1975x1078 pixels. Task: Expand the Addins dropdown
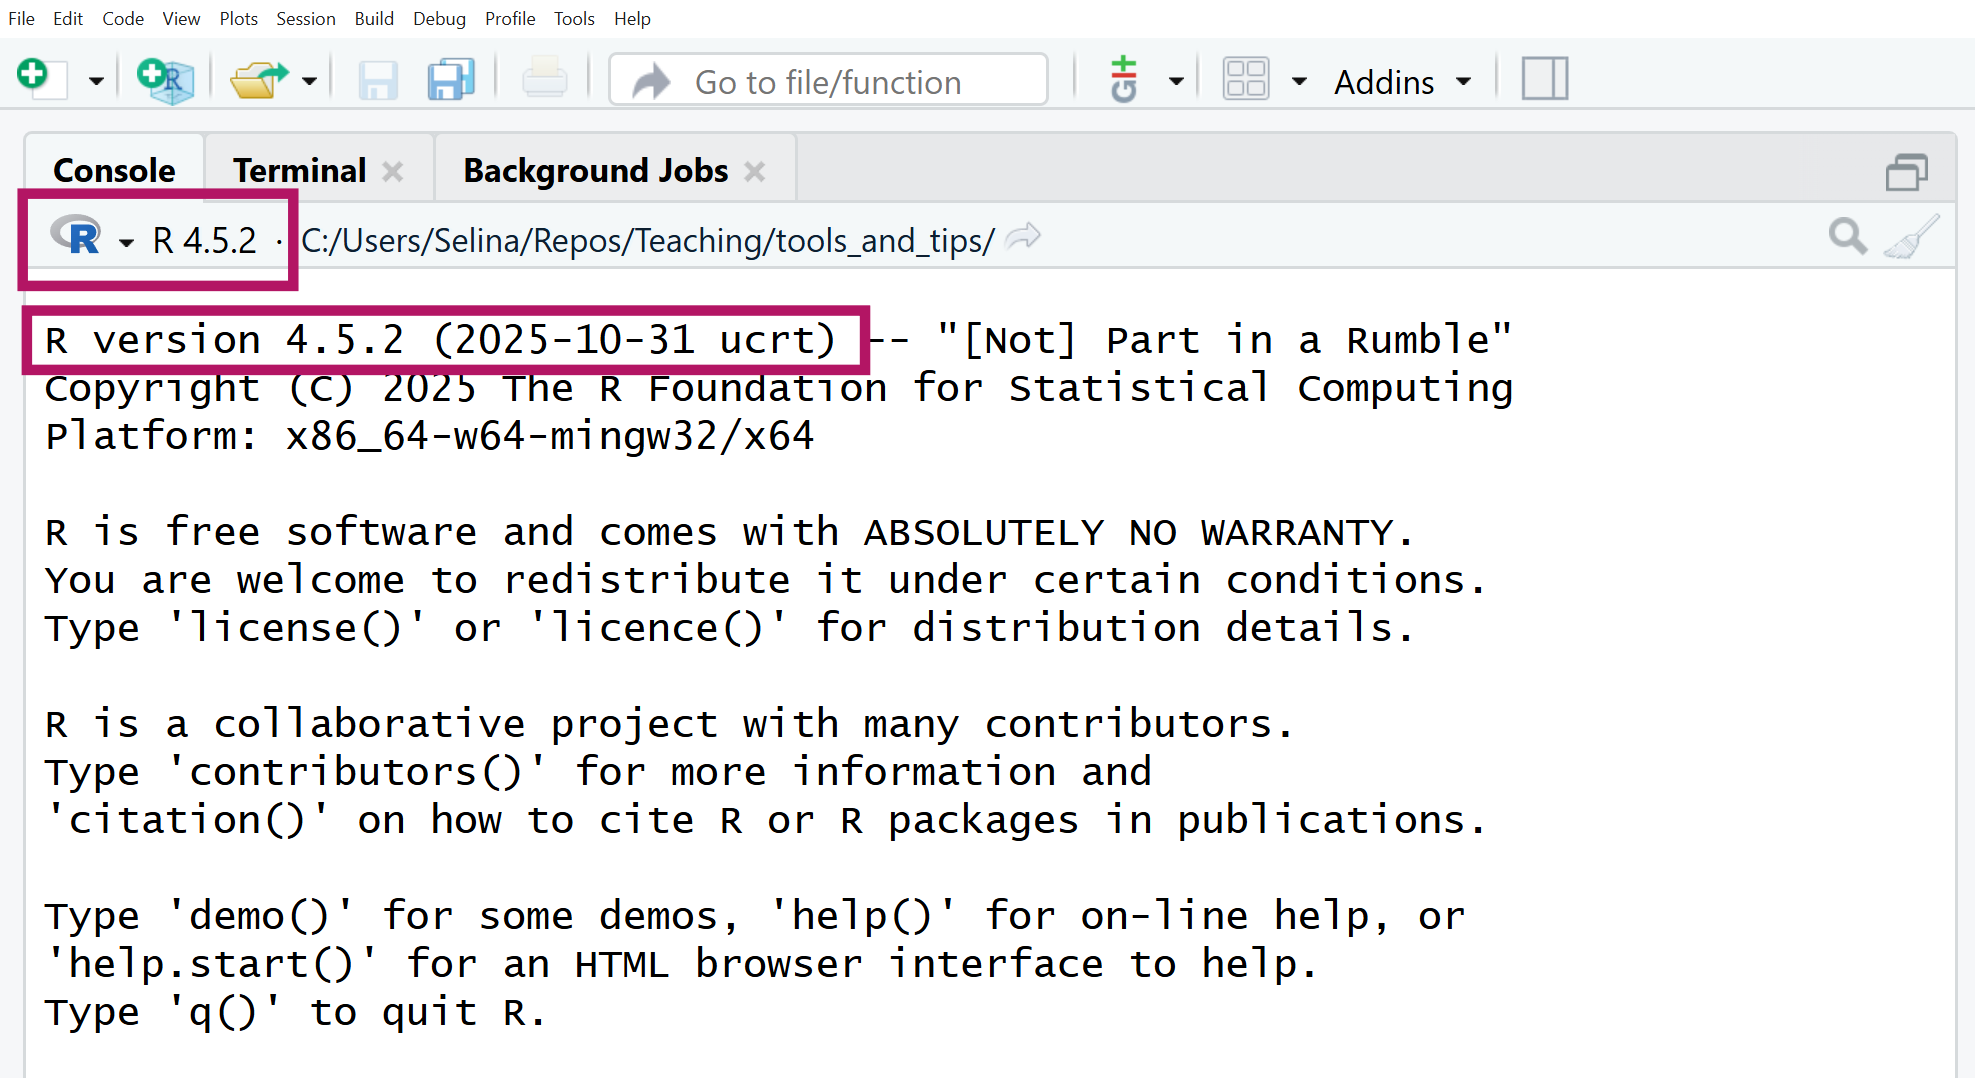click(1402, 81)
